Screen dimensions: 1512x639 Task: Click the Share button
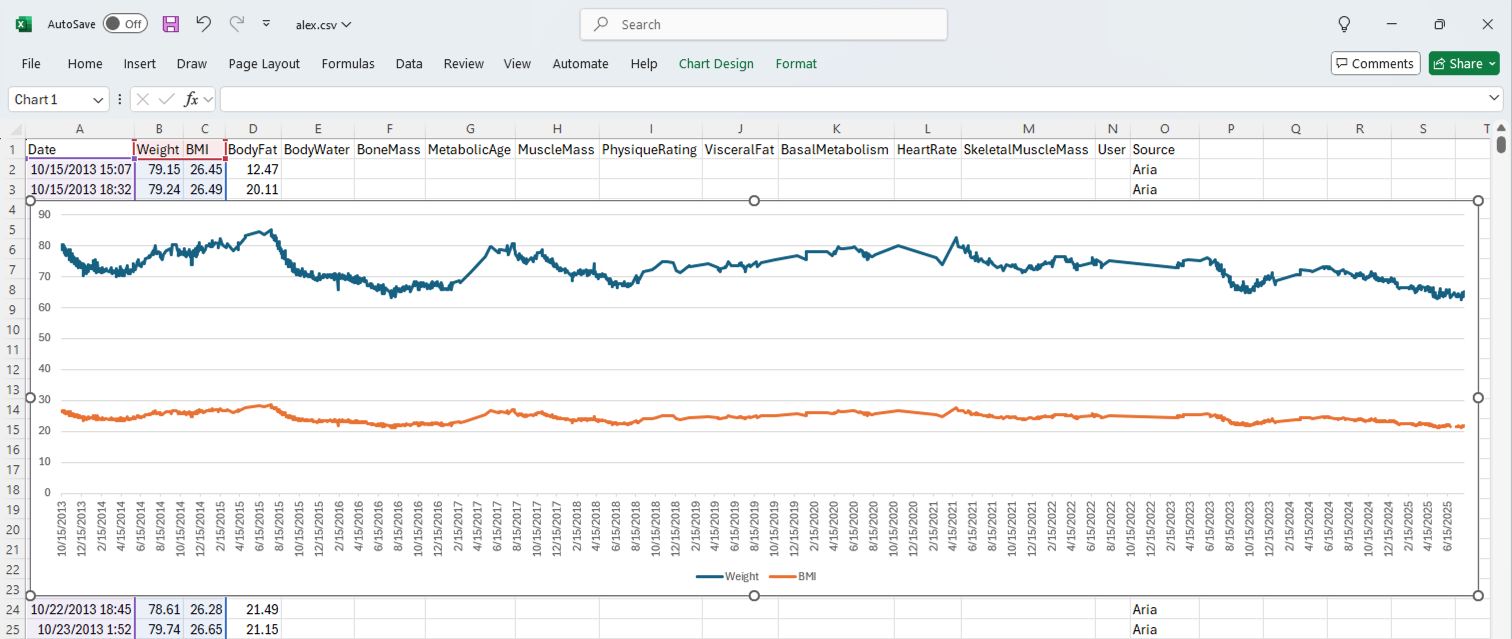click(x=1464, y=63)
